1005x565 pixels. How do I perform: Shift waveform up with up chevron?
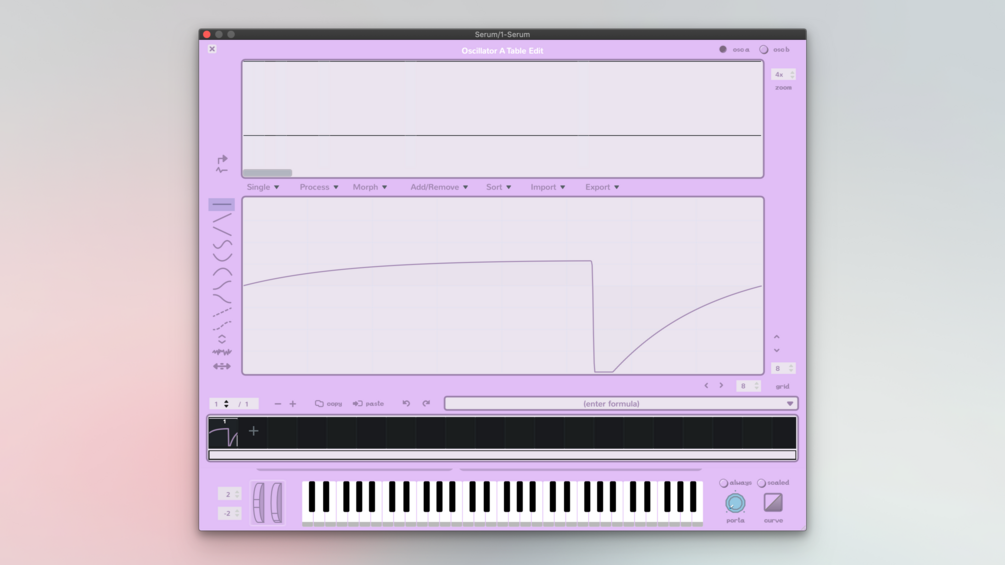pyautogui.click(x=777, y=336)
